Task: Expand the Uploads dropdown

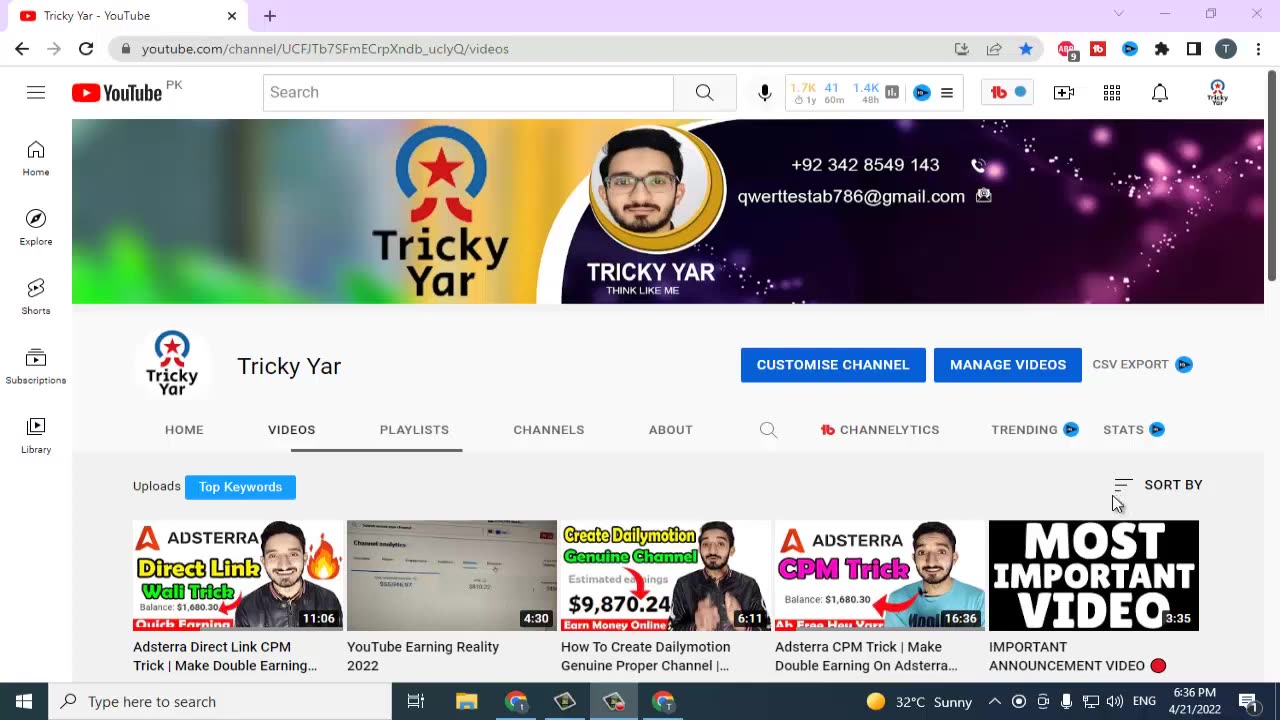Action: tap(156, 487)
